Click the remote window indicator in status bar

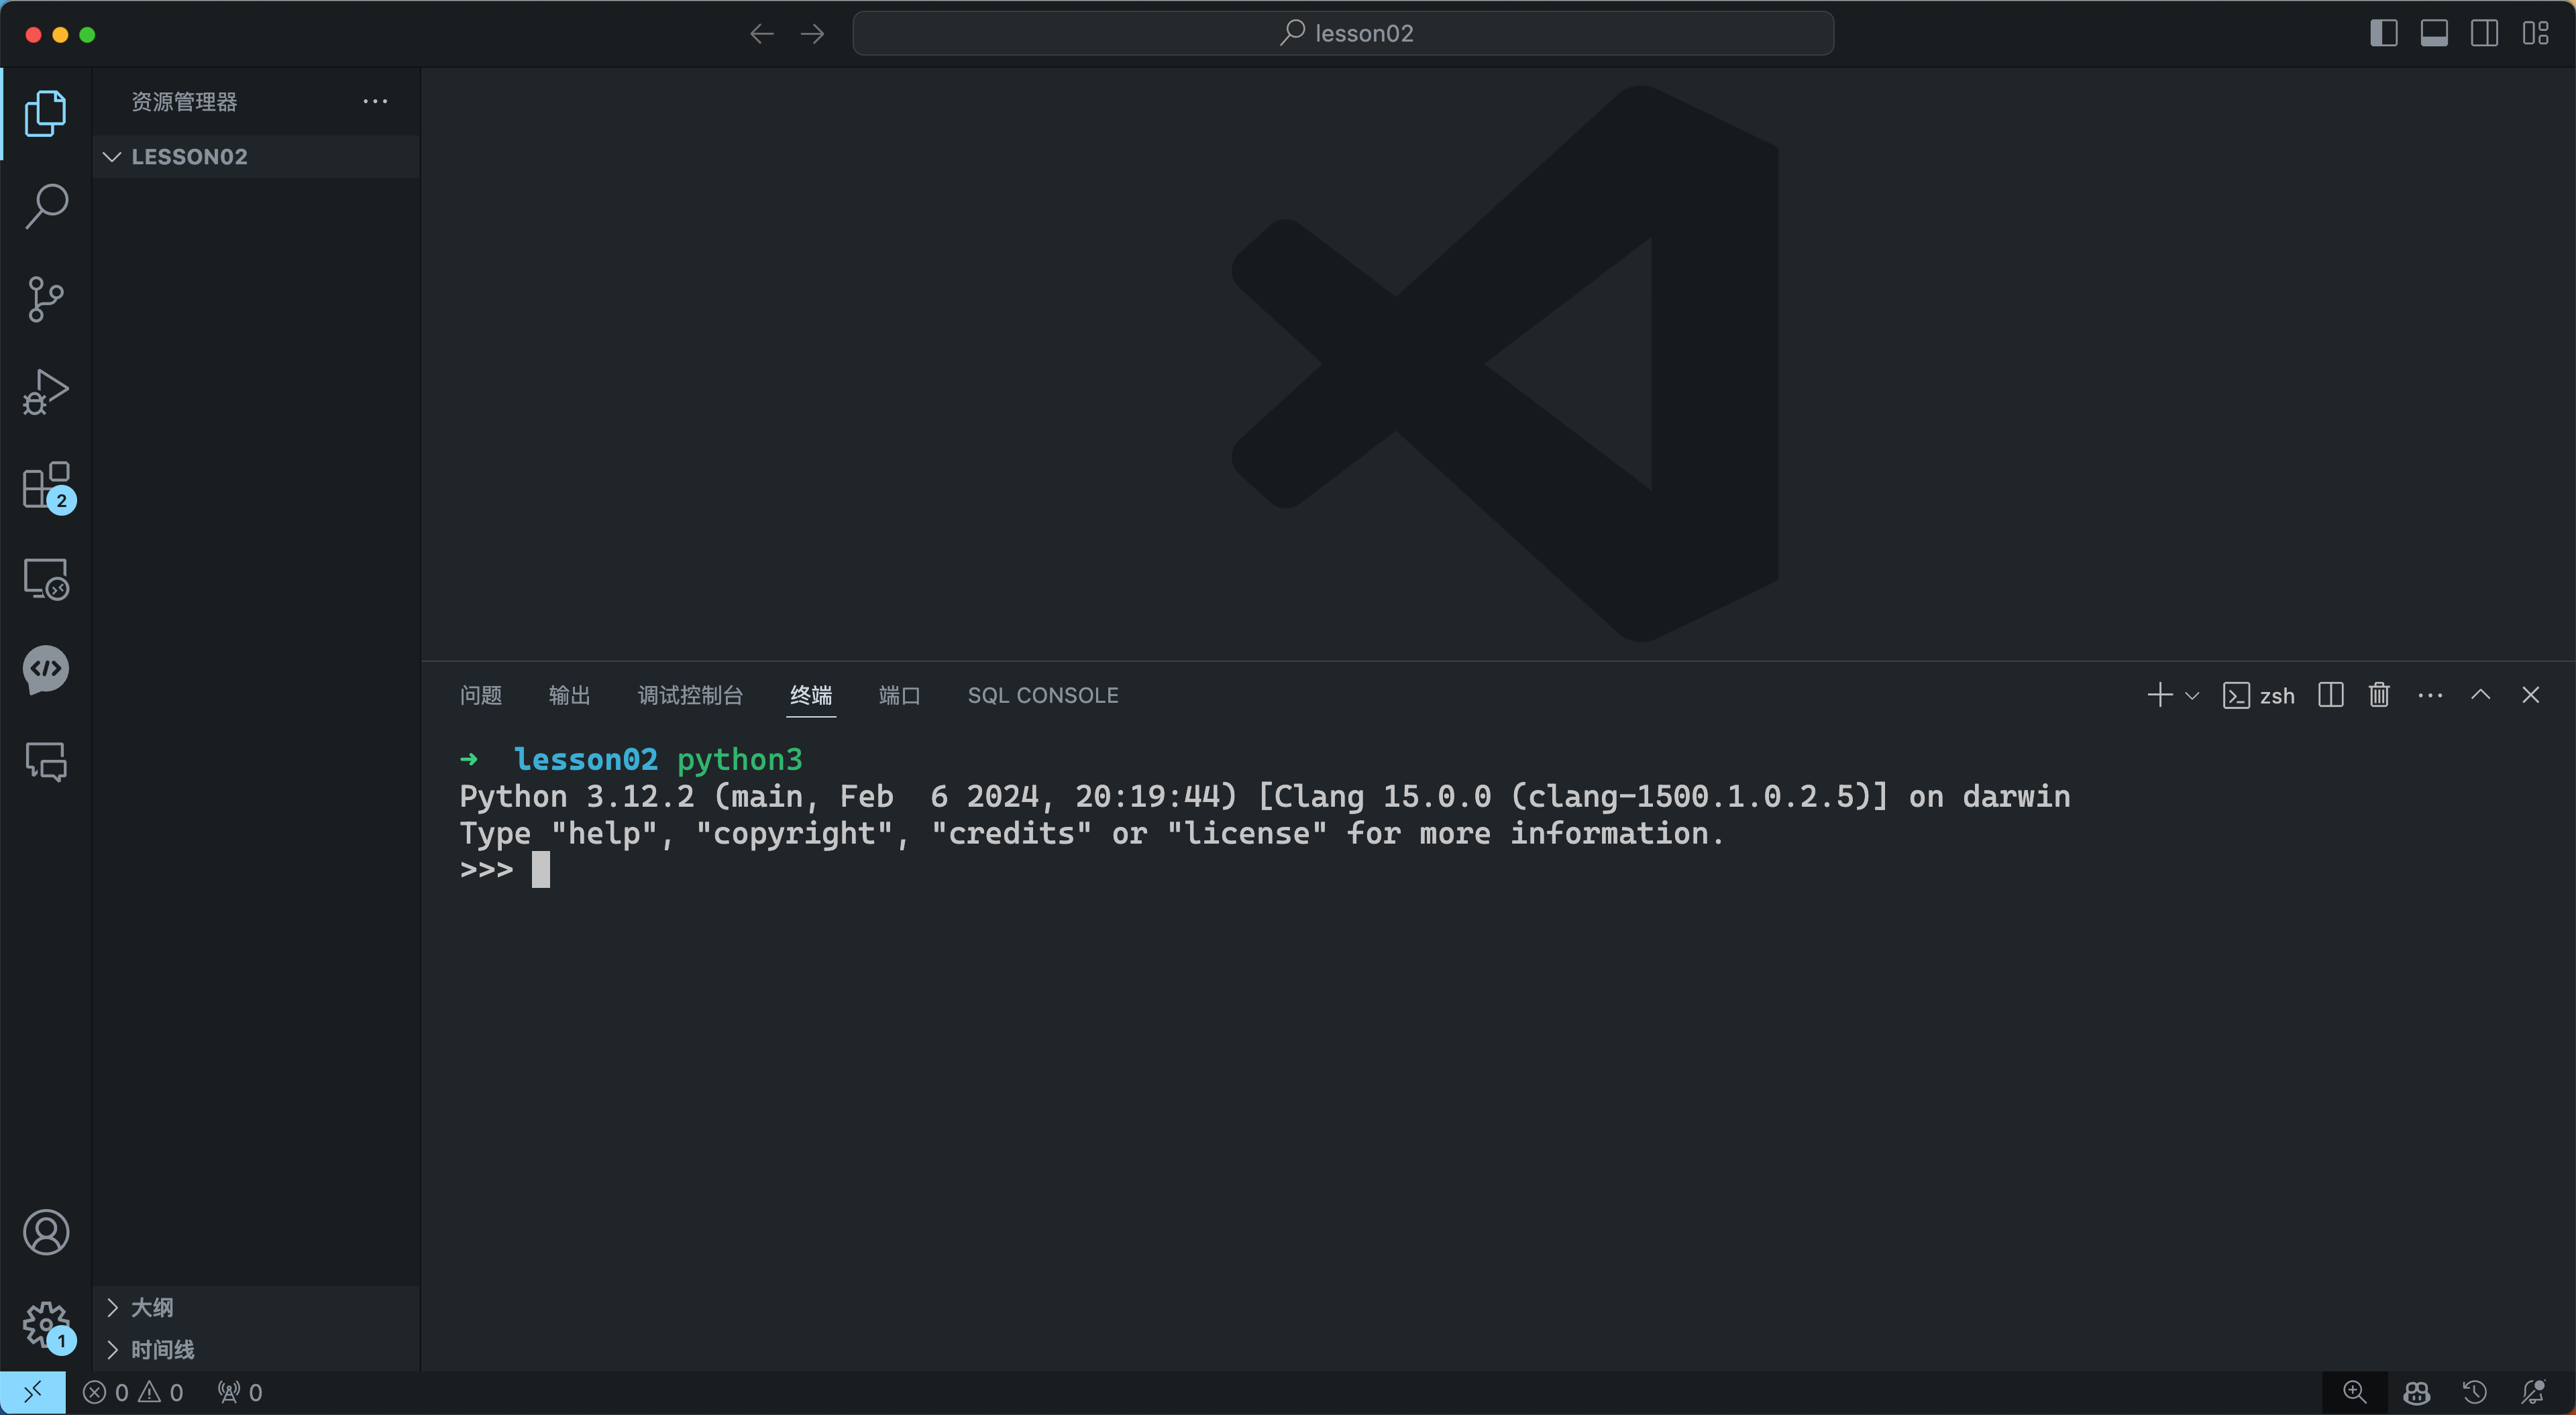33,1392
